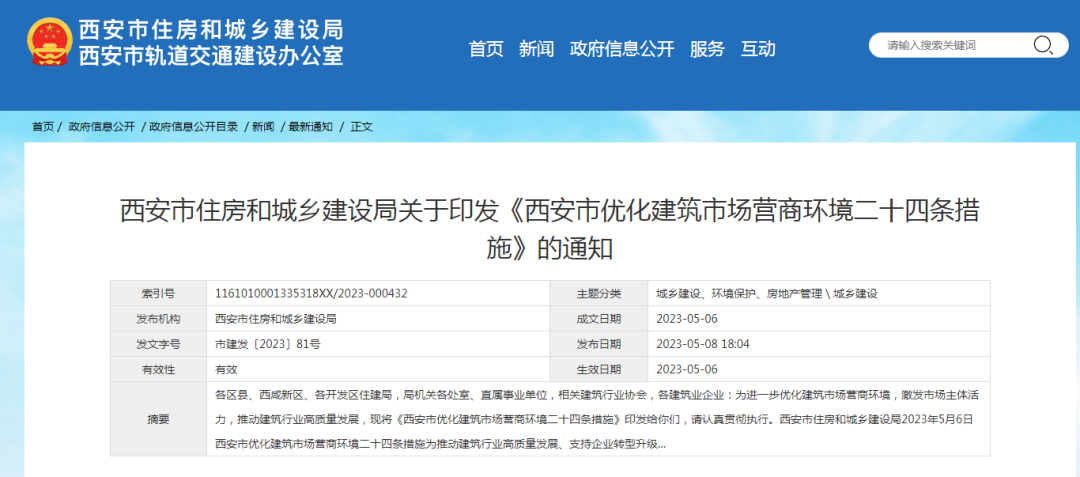Click the 西安市轨道交通建设办公室 site title
Image resolution: width=1080 pixels, height=477 pixels.
[x=211, y=55]
